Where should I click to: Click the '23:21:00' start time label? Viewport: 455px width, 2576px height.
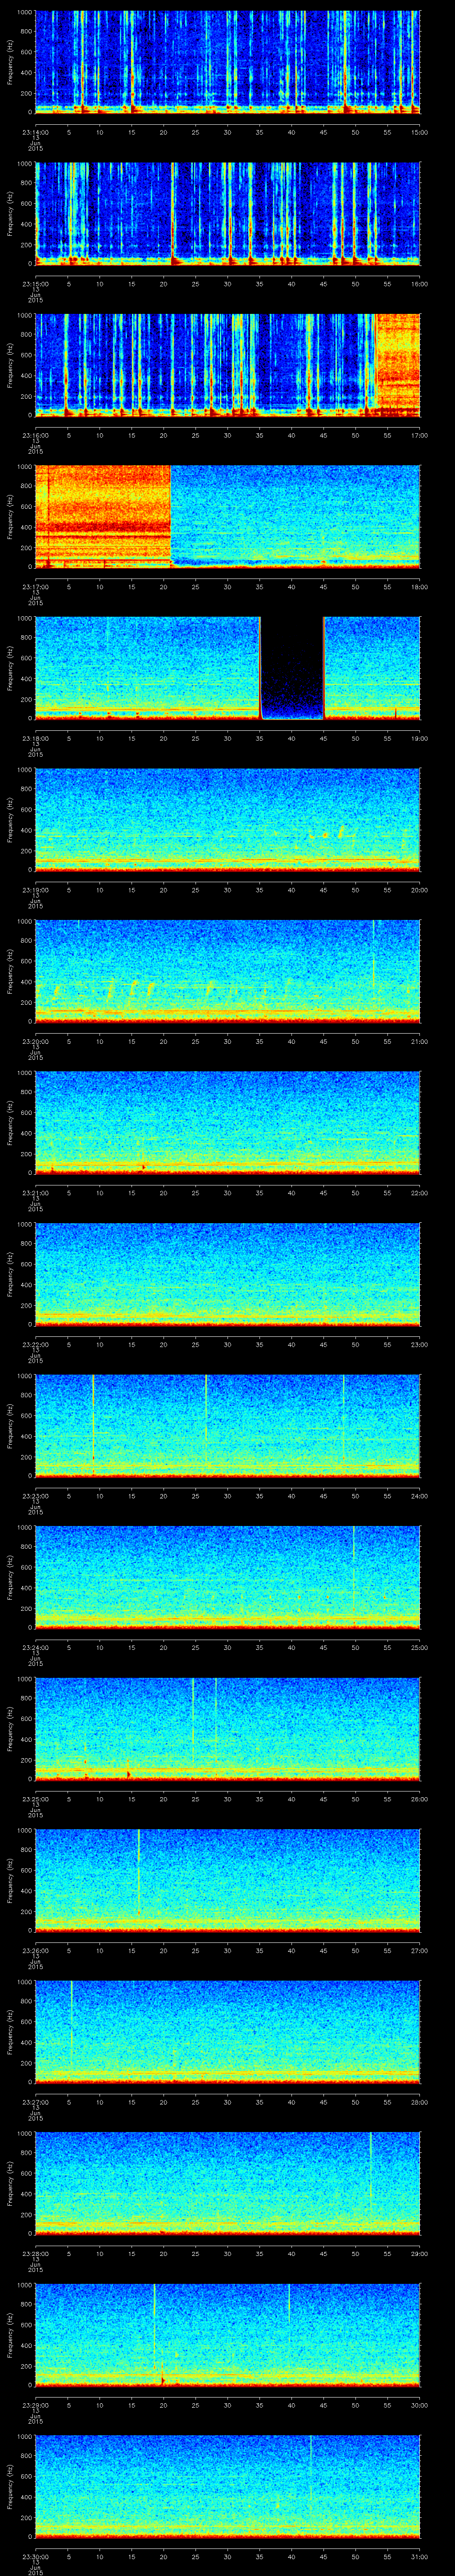click(35, 1193)
